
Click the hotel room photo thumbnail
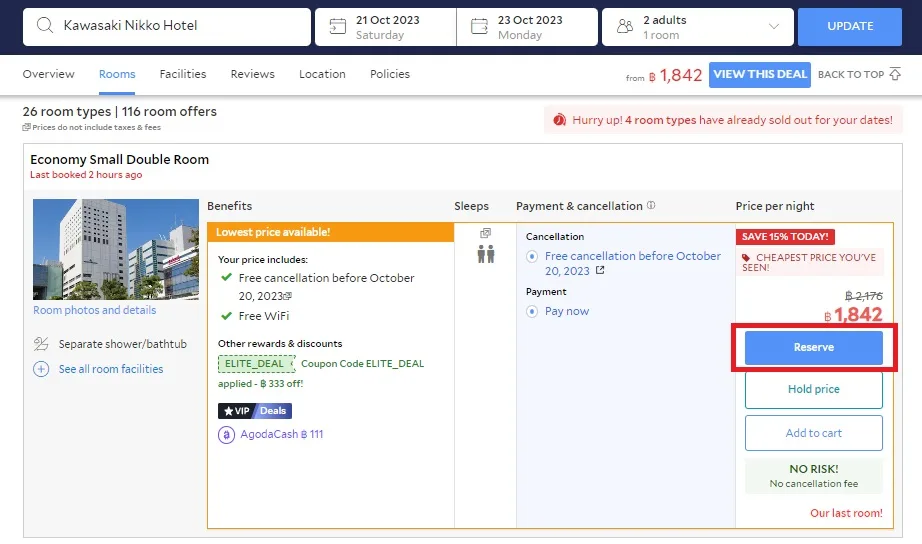(116, 249)
